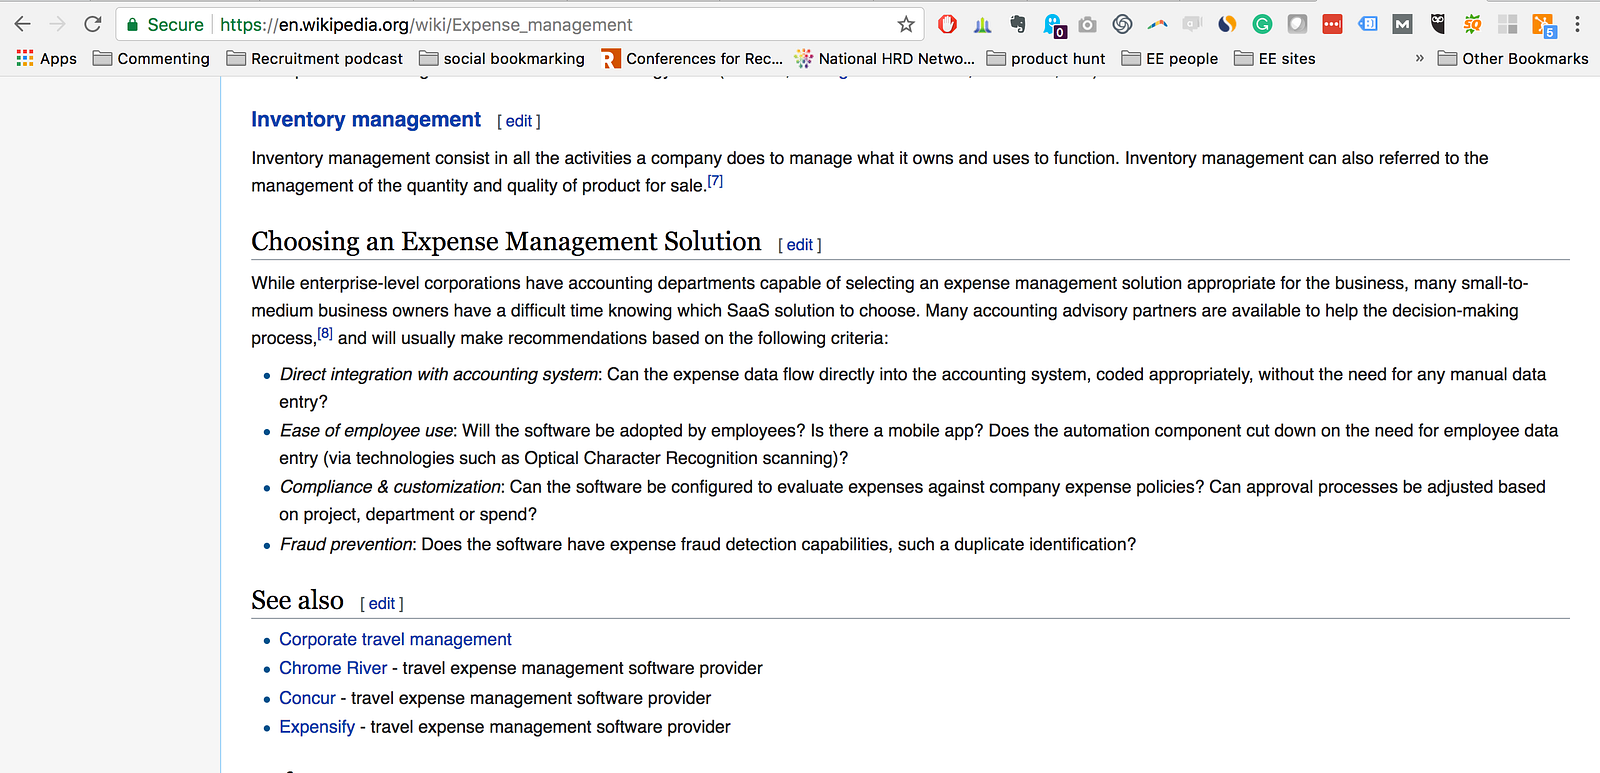Viewport: 1600px width, 773px height.
Task: Click the grey shield extension icon
Action: click(1297, 24)
